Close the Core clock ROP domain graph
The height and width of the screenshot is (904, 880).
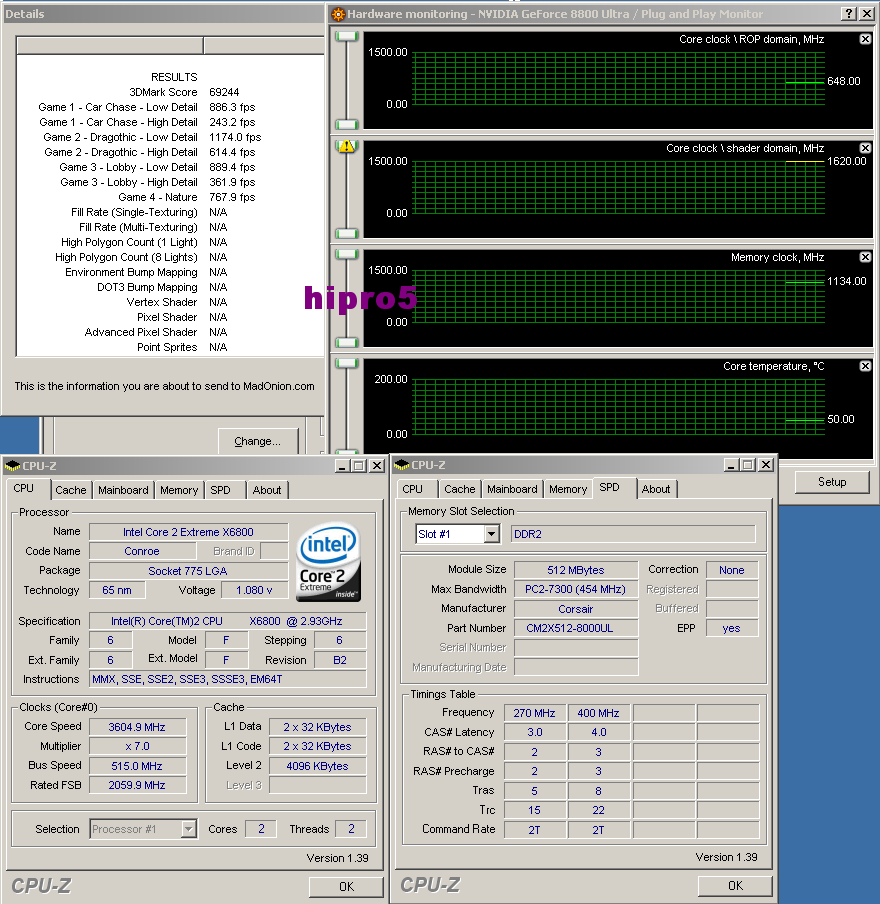(864, 39)
